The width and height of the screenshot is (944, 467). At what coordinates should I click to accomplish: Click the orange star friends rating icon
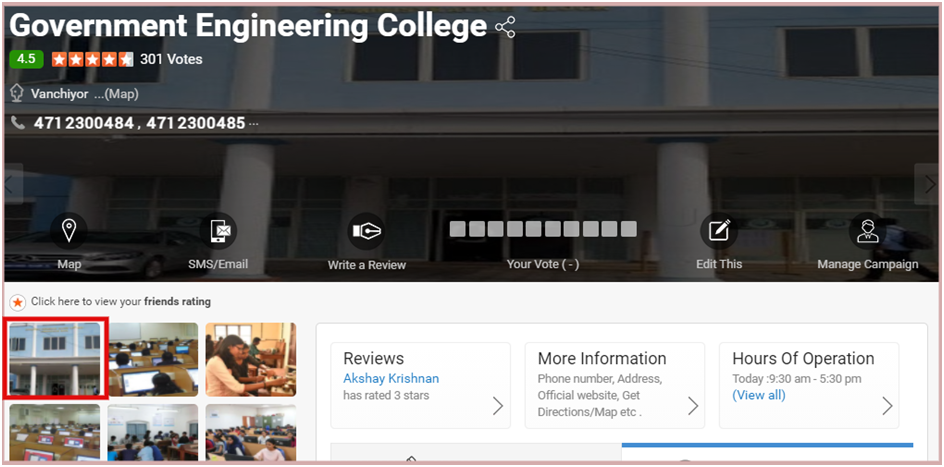point(18,302)
